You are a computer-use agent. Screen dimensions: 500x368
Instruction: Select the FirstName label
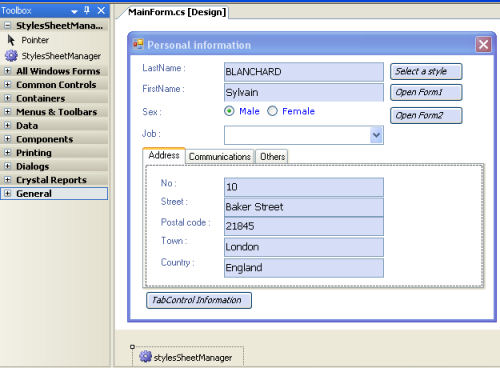163,89
